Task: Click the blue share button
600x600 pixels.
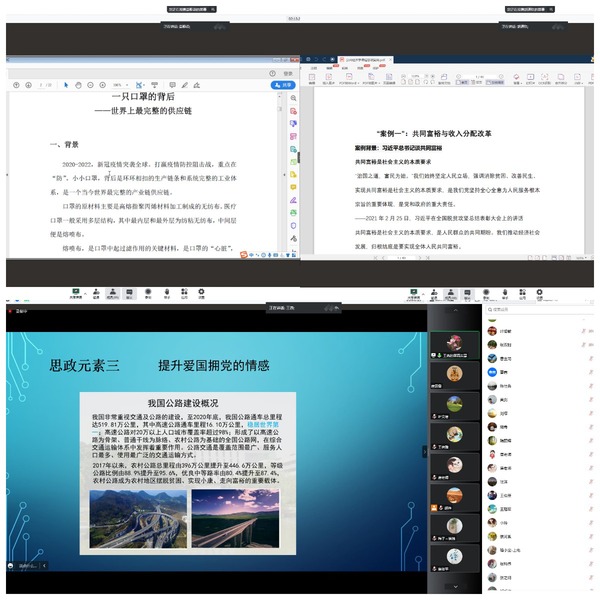Action: (287, 86)
